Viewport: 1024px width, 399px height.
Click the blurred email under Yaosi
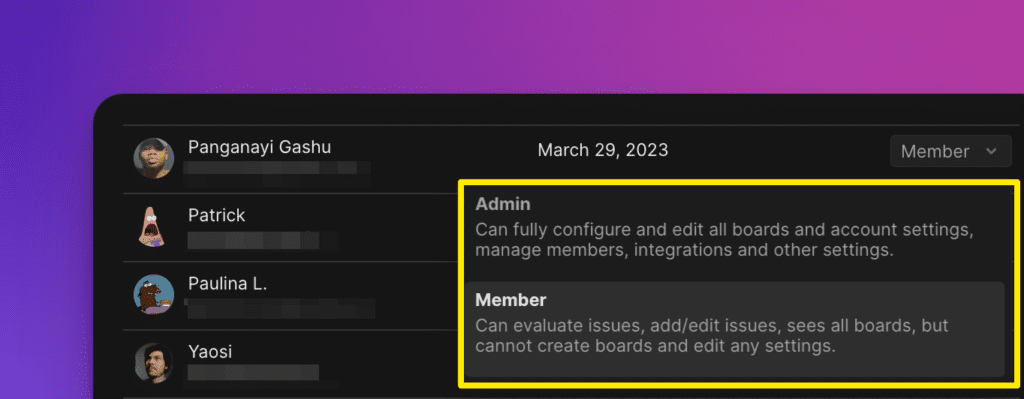pyautogui.click(x=261, y=374)
